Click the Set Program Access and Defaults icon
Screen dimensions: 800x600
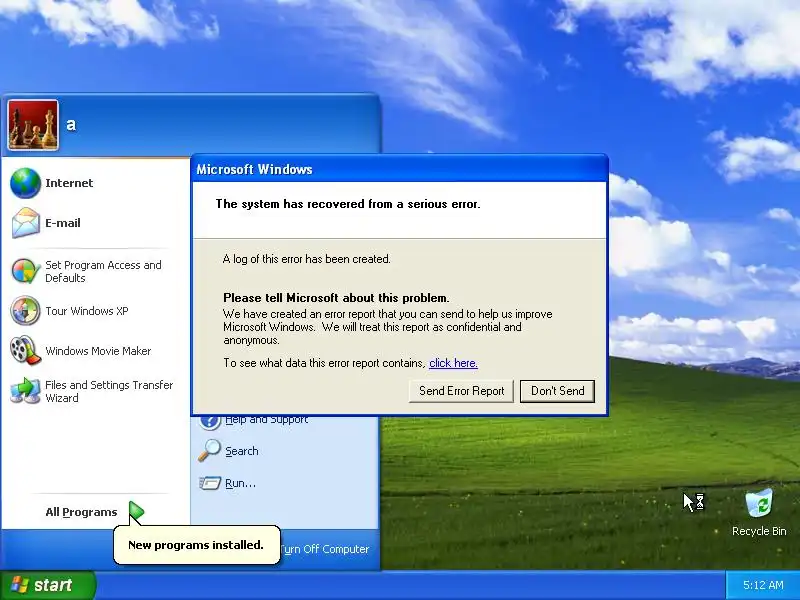click(x=25, y=271)
